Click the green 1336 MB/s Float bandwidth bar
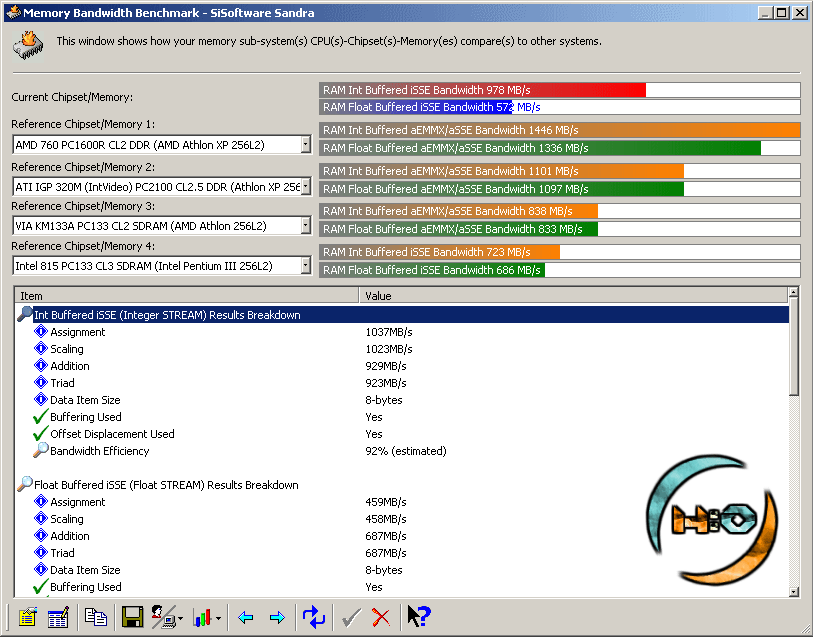This screenshot has width=813, height=637. point(540,148)
